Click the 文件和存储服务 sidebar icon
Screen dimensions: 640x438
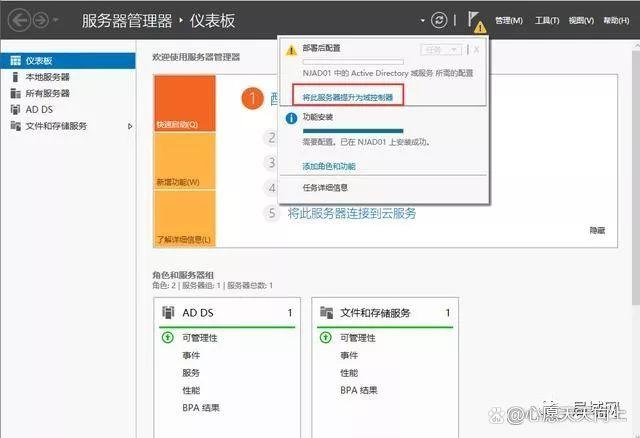[16, 126]
